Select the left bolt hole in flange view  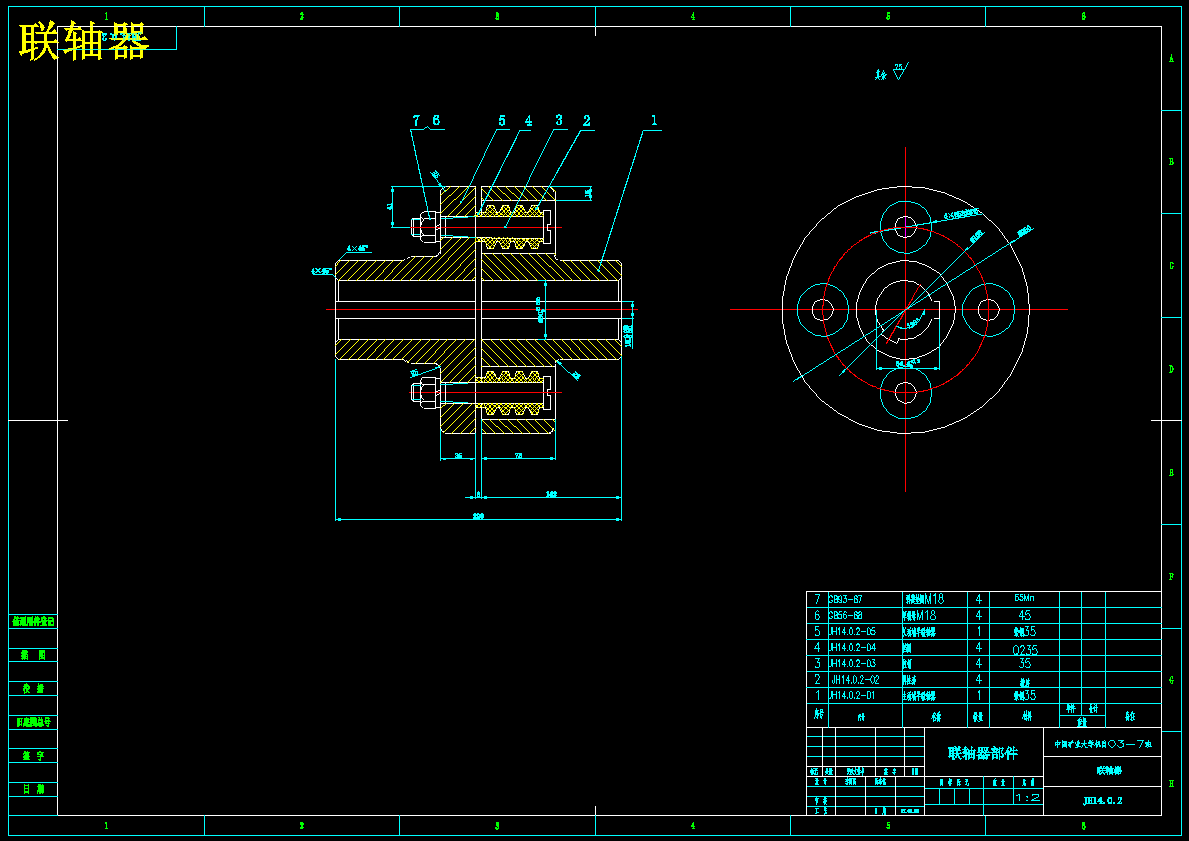(x=823, y=309)
